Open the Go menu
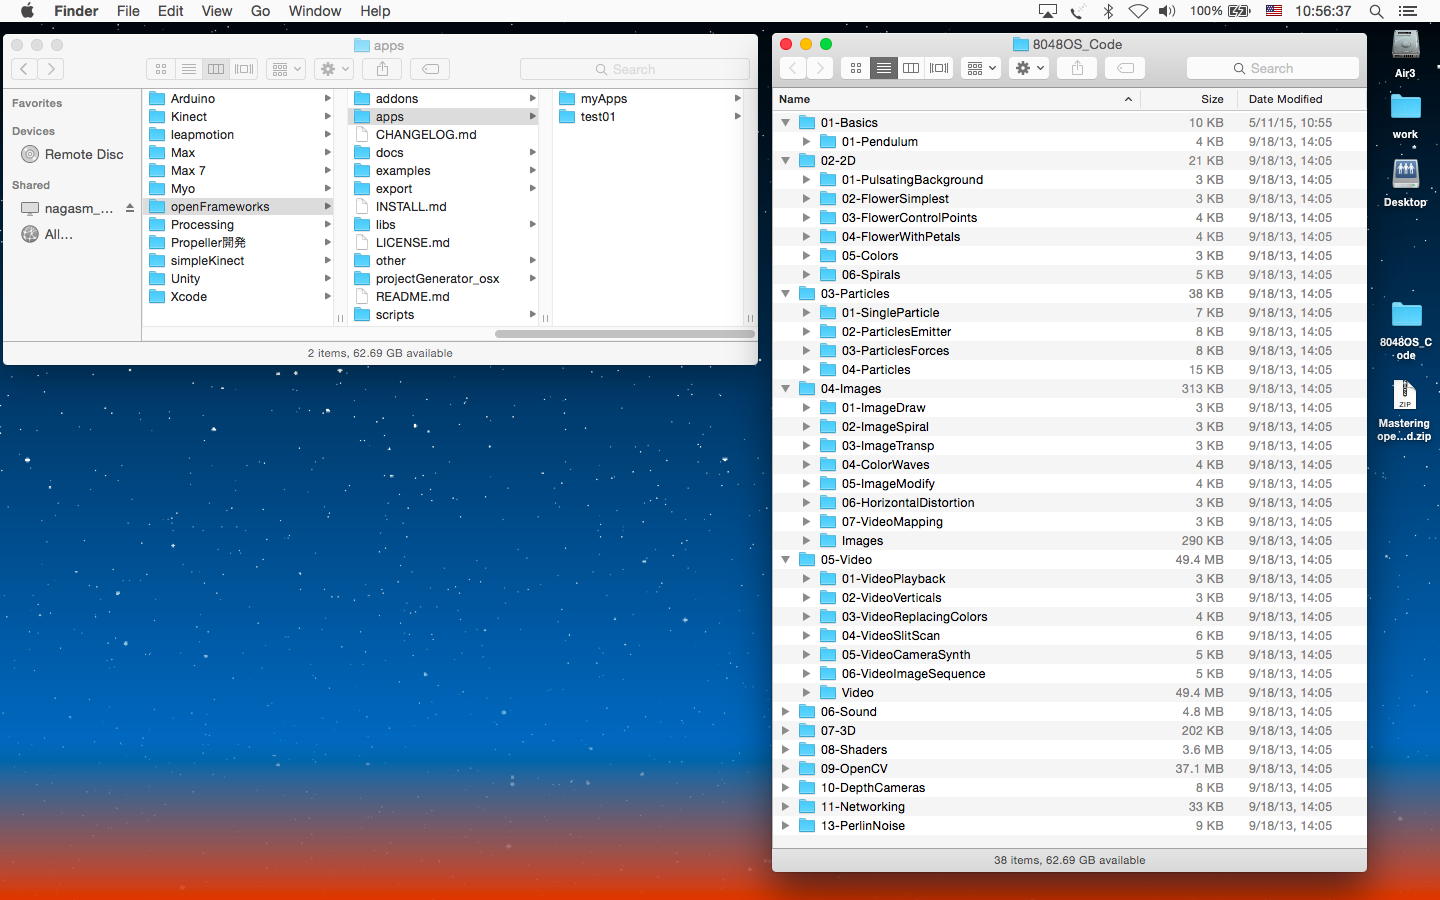This screenshot has height=900, width=1440. (260, 11)
